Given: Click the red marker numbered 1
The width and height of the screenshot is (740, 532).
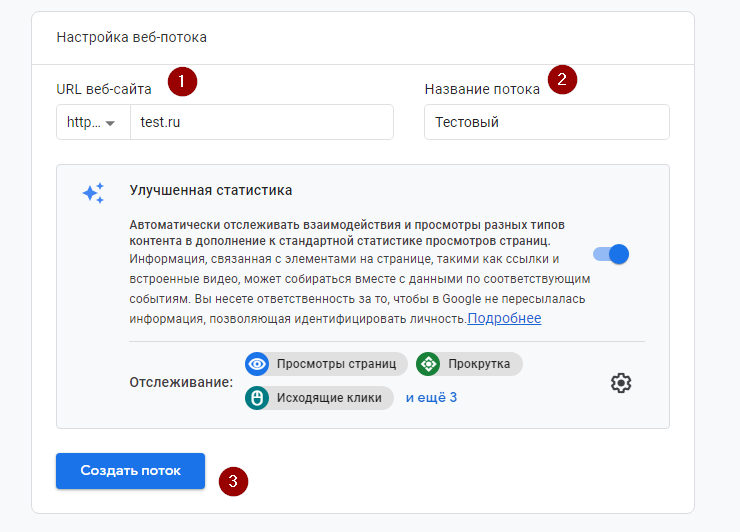Looking at the screenshot, I should point(181,82).
